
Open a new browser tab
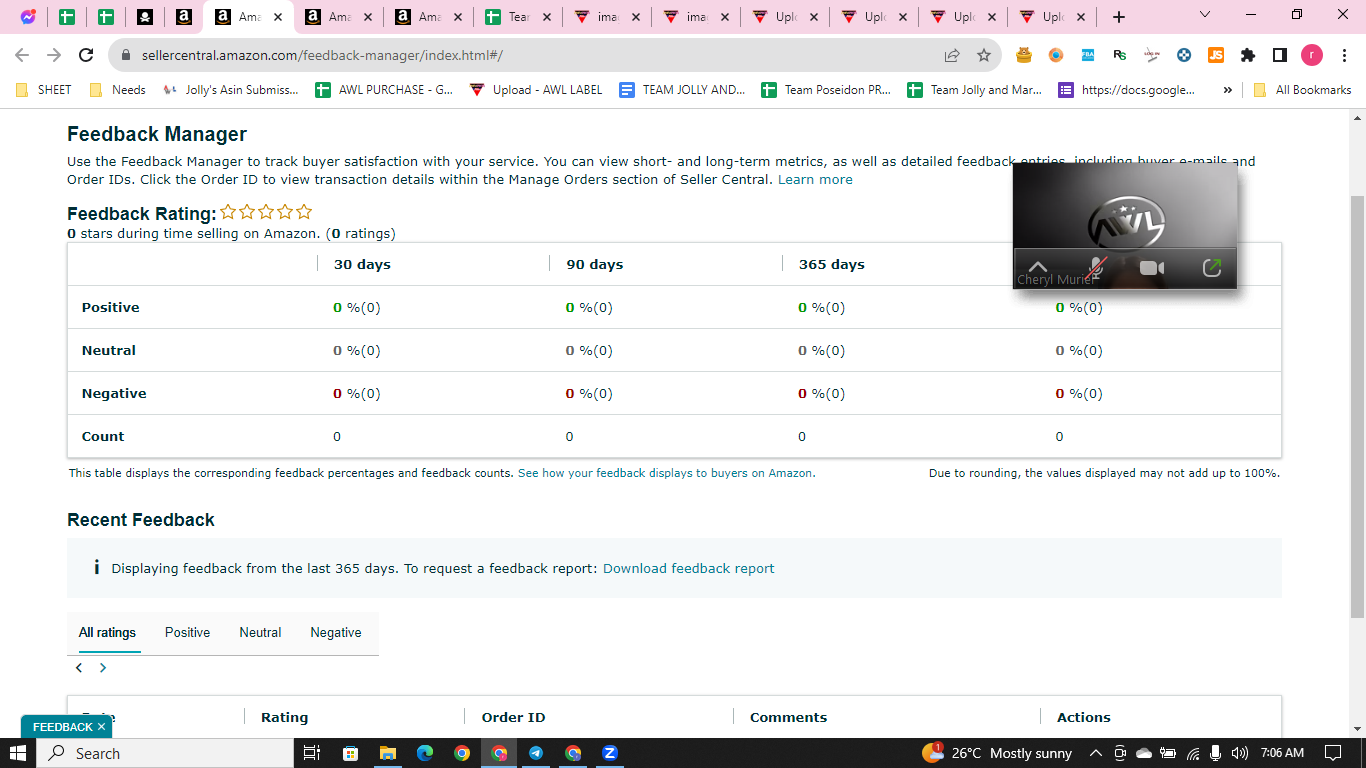pyautogui.click(x=1119, y=17)
